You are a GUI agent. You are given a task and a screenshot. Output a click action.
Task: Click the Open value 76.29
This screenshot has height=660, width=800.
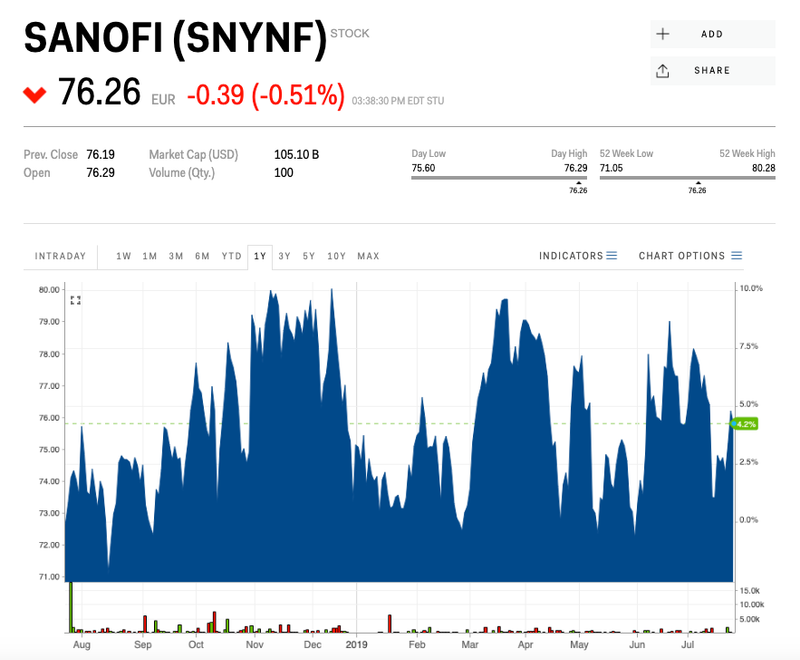point(101,173)
